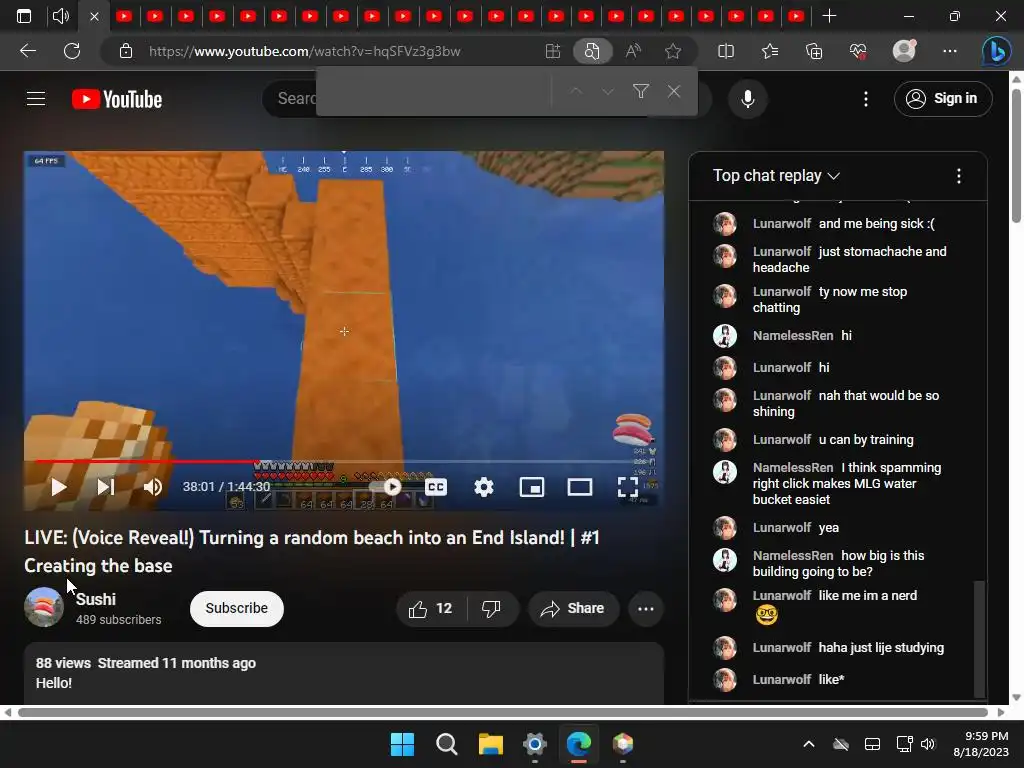The image size is (1024, 768).
Task: Expand the Top chat replay dropdown
Action: point(776,176)
